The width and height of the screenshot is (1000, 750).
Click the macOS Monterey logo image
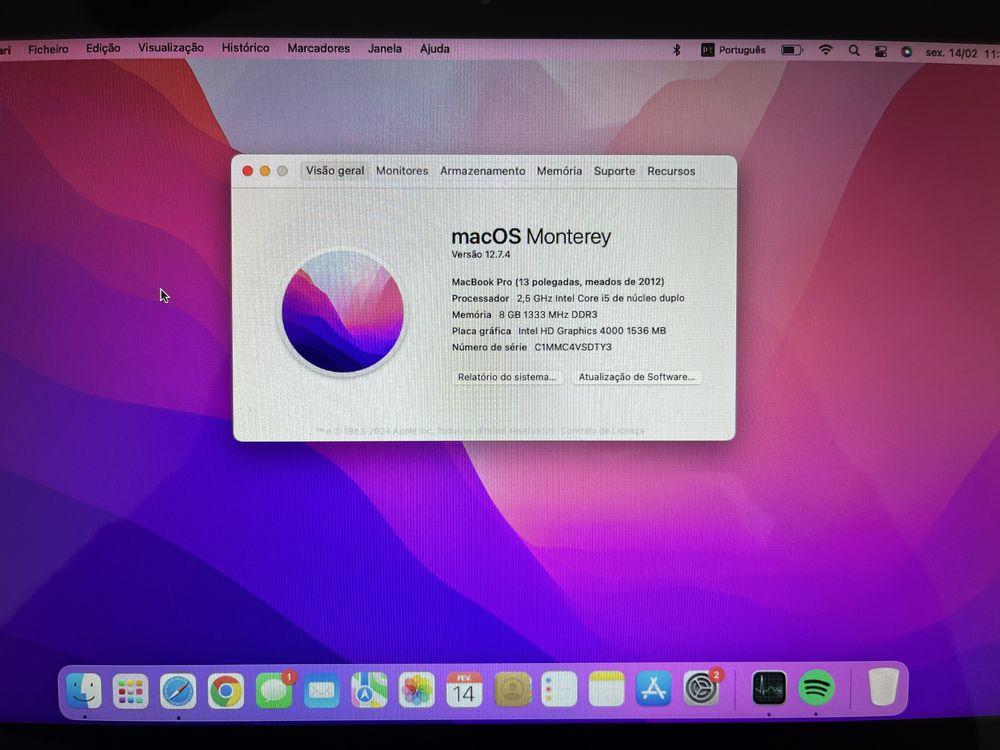[343, 312]
